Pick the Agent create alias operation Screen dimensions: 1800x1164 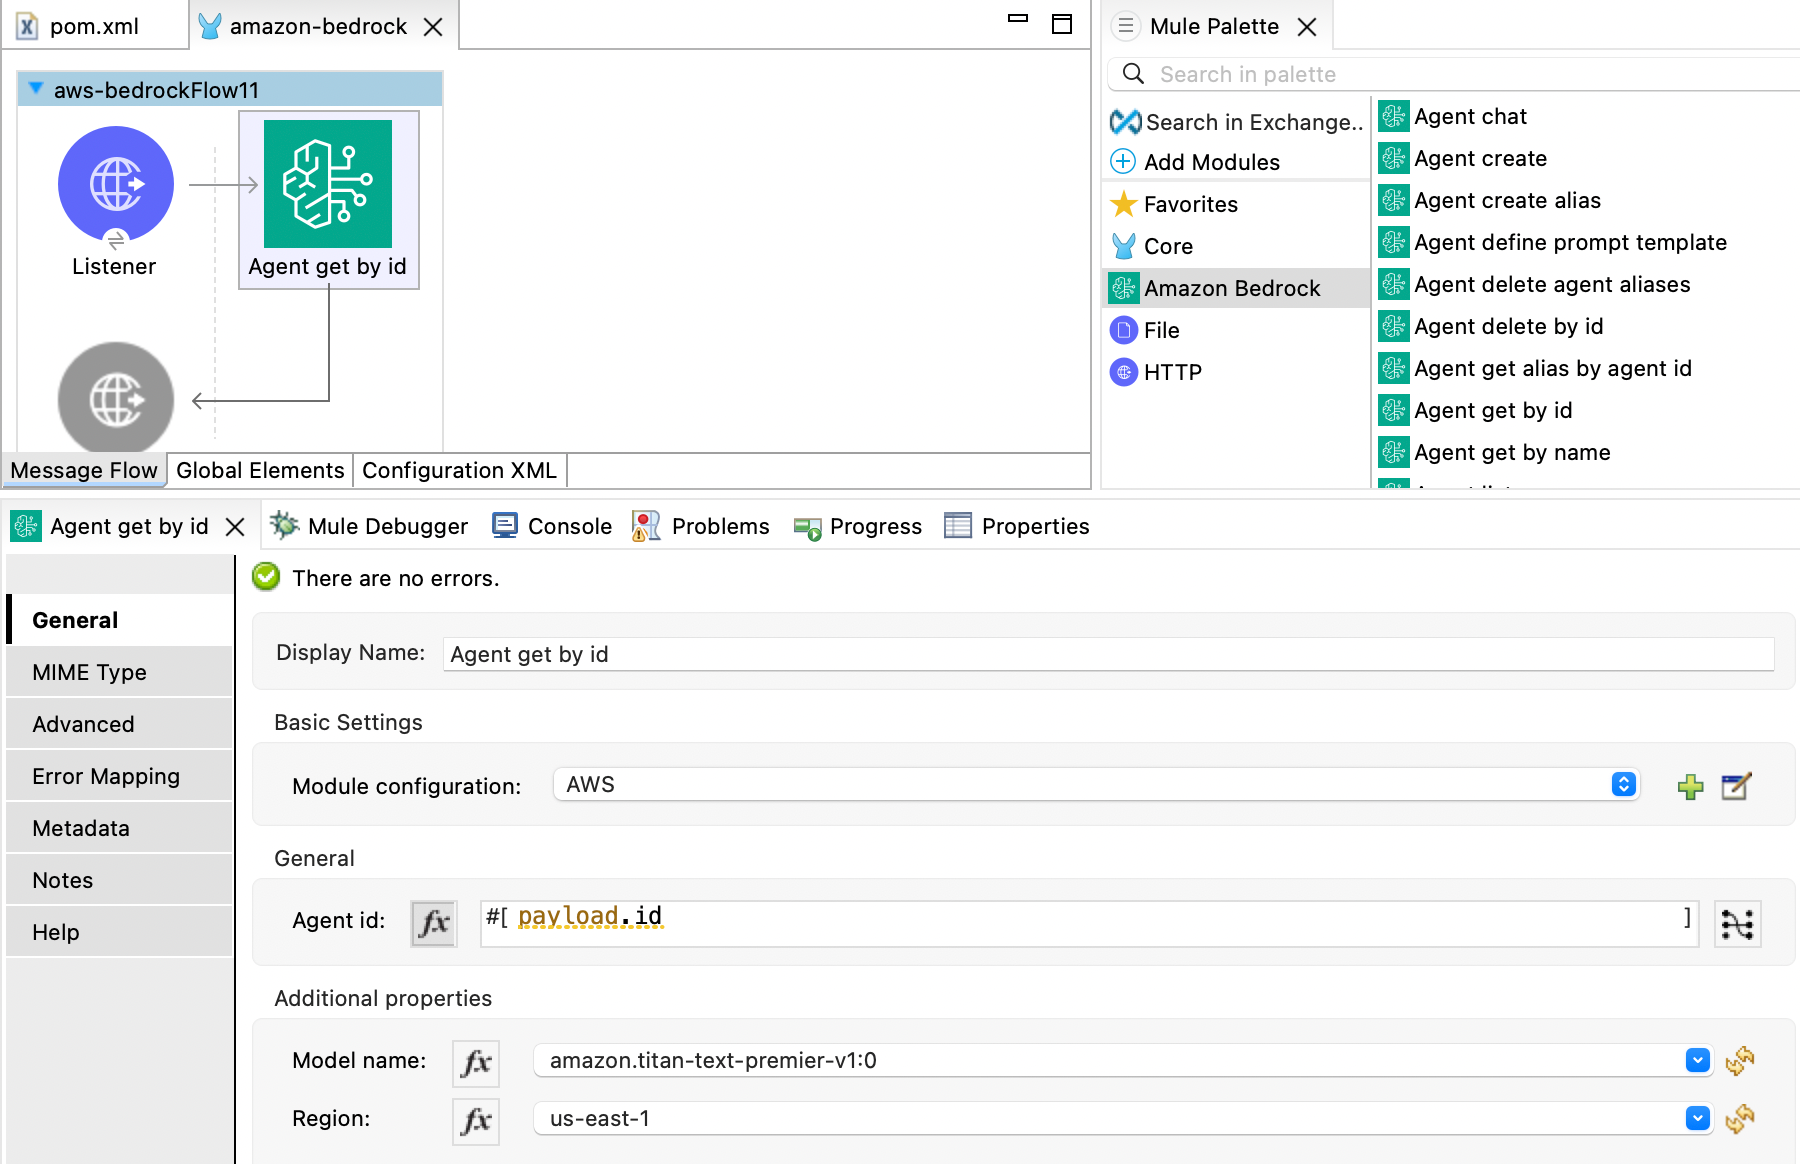pos(1491,201)
